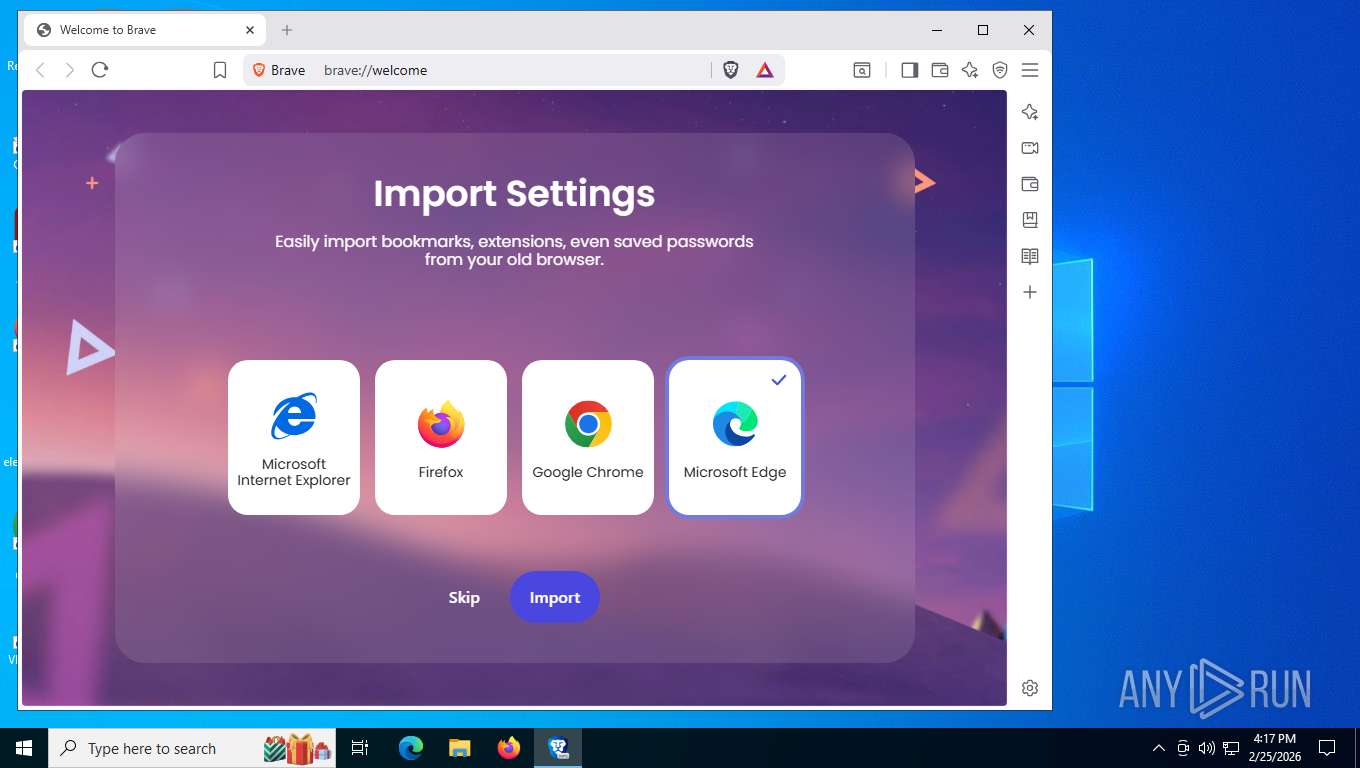Bookmark this page with bookmark icon

coord(220,70)
